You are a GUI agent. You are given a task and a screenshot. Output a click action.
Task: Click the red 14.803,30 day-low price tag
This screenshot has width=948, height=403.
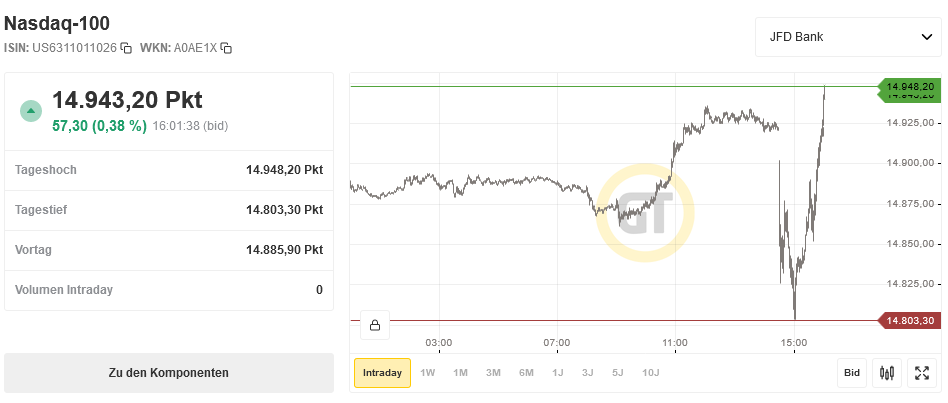coord(908,321)
